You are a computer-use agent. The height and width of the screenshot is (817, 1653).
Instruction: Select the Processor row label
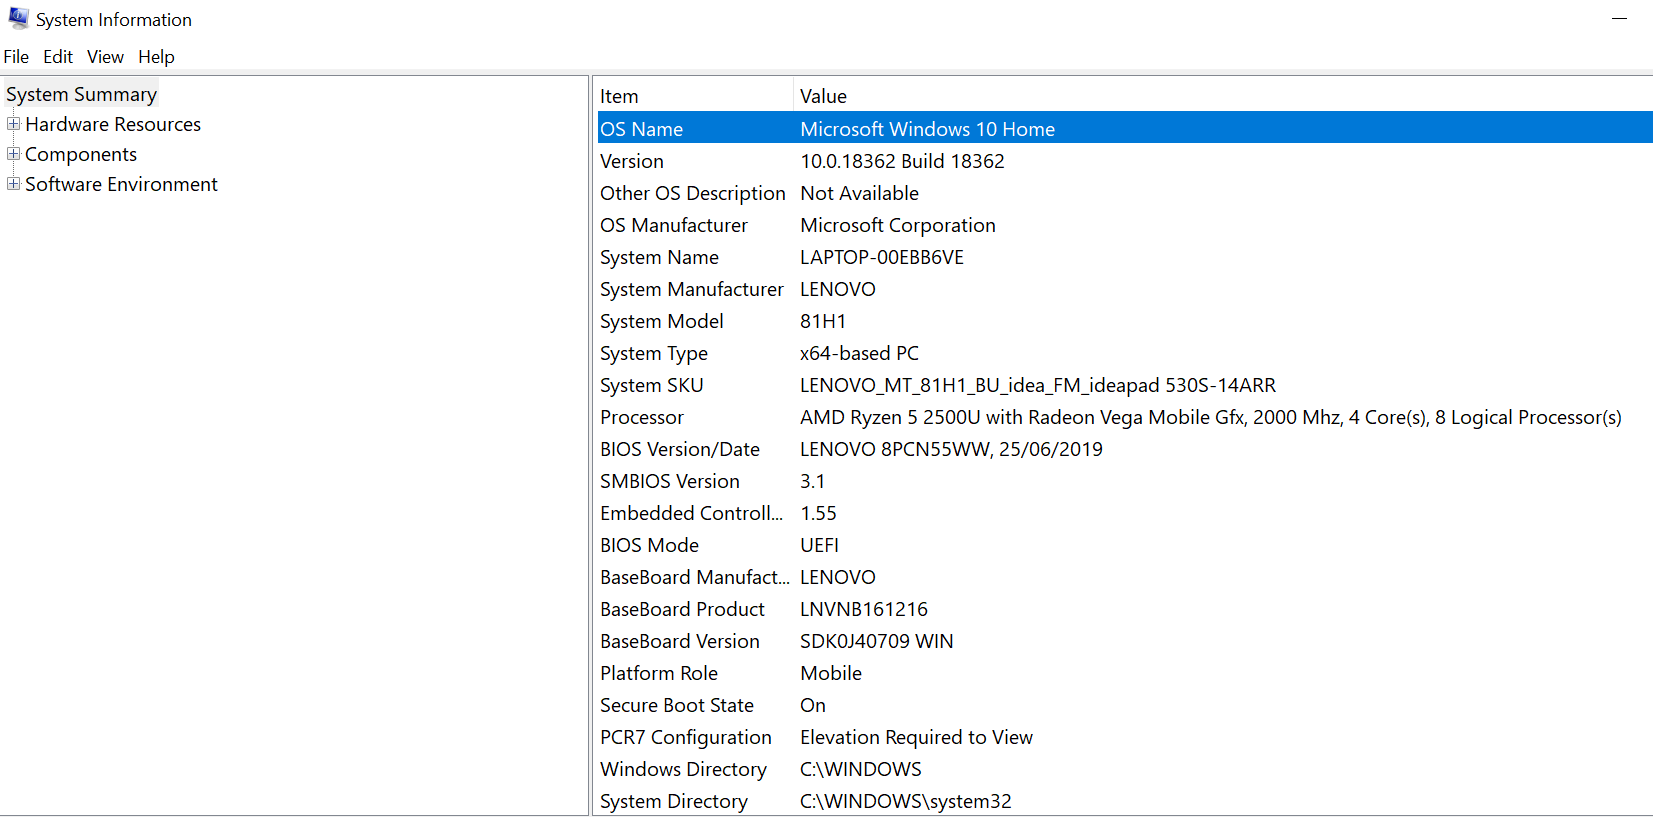[x=642, y=417]
